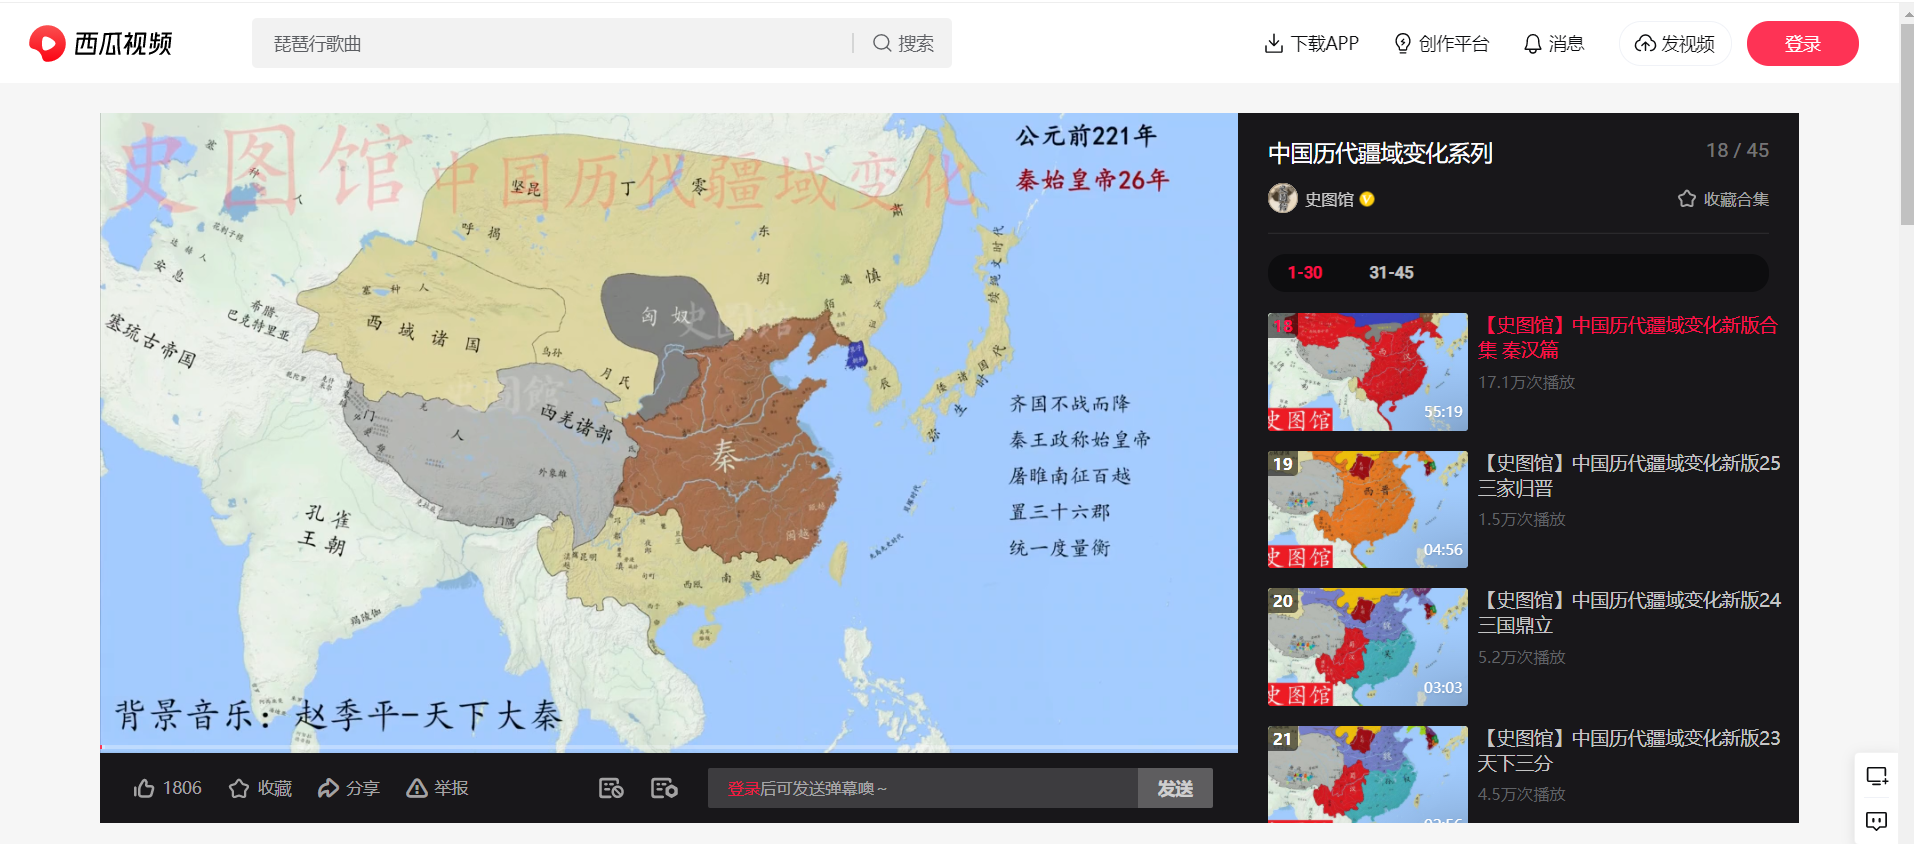Click 收藏合集 collect playlist
1914x844 pixels.
pyautogui.click(x=1723, y=199)
